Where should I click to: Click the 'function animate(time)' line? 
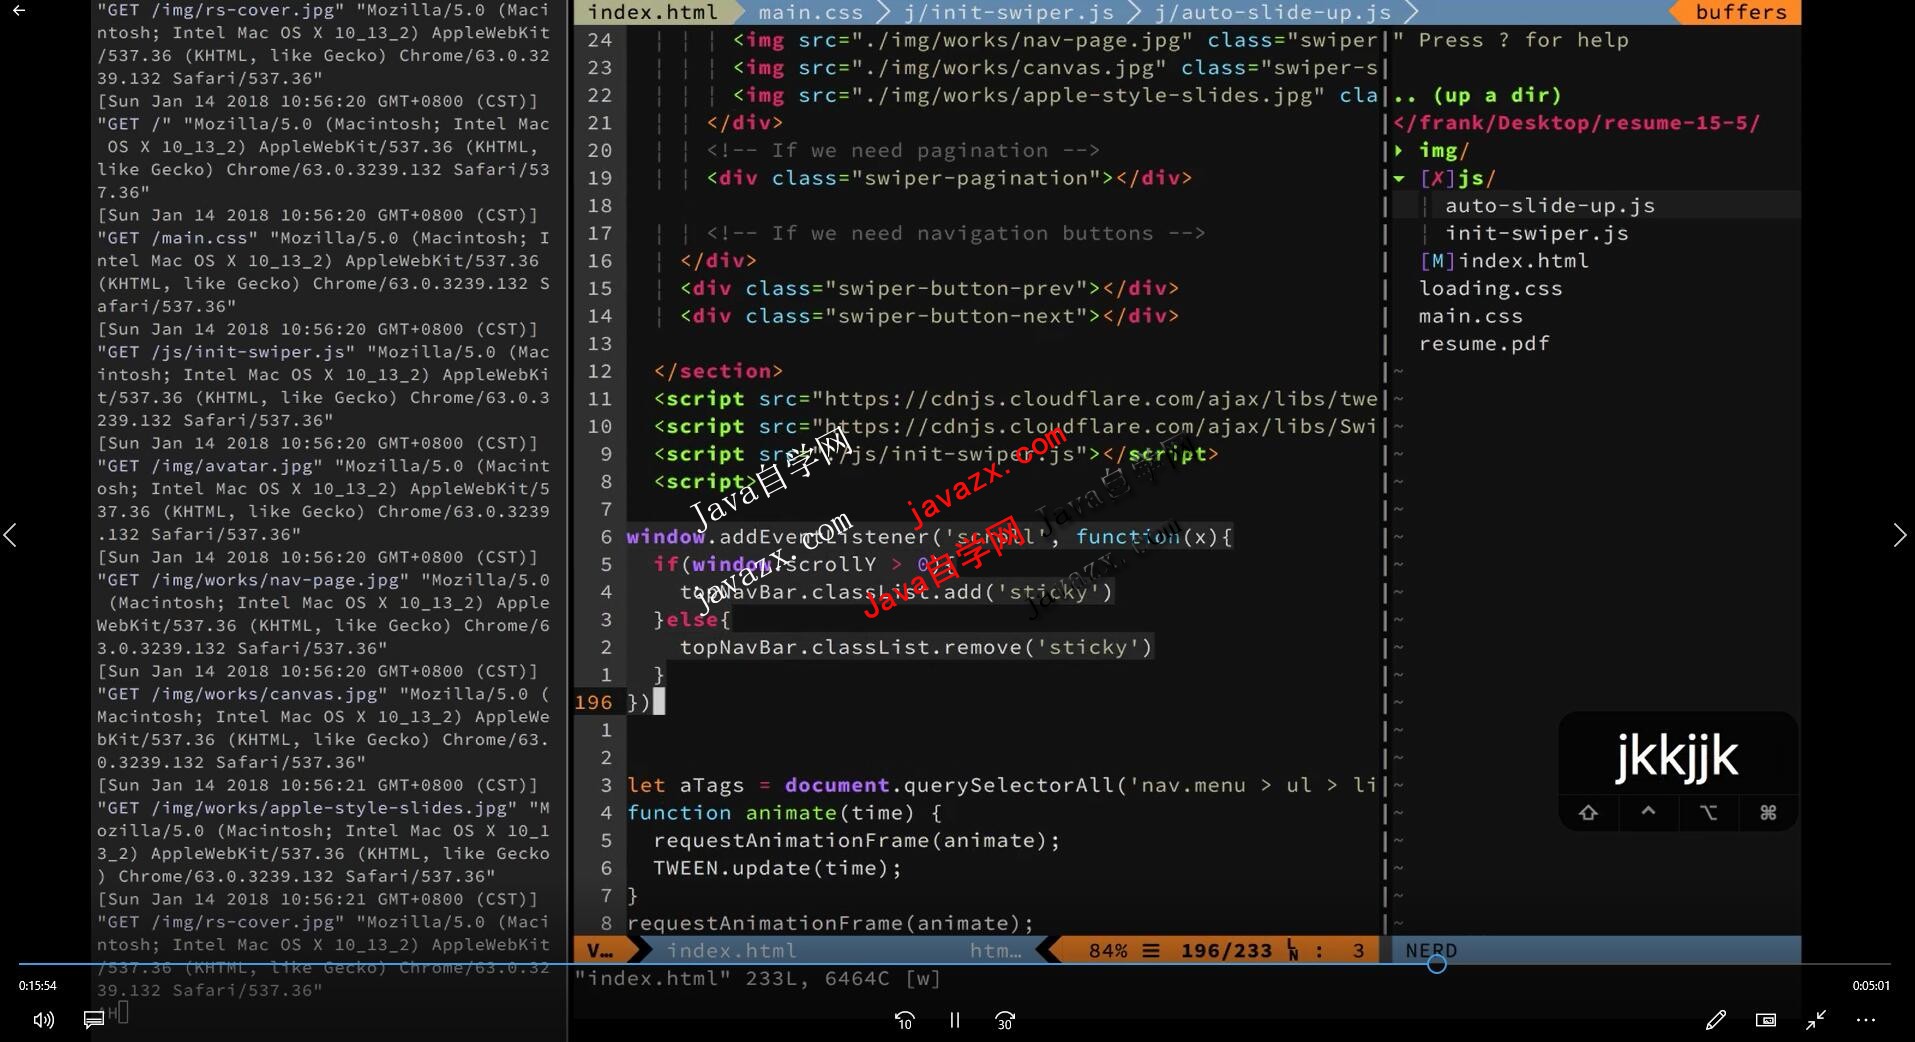(x=784, y=813)
